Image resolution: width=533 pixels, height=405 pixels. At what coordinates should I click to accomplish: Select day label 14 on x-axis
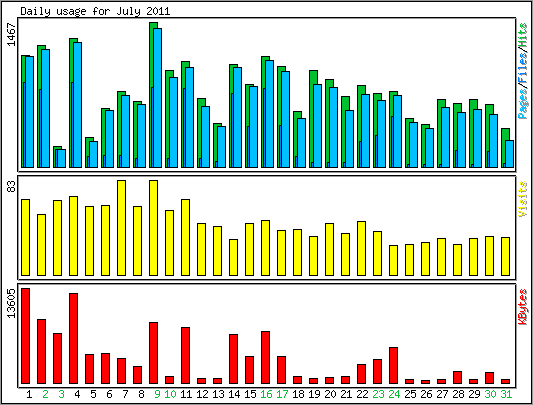[234, 394]
